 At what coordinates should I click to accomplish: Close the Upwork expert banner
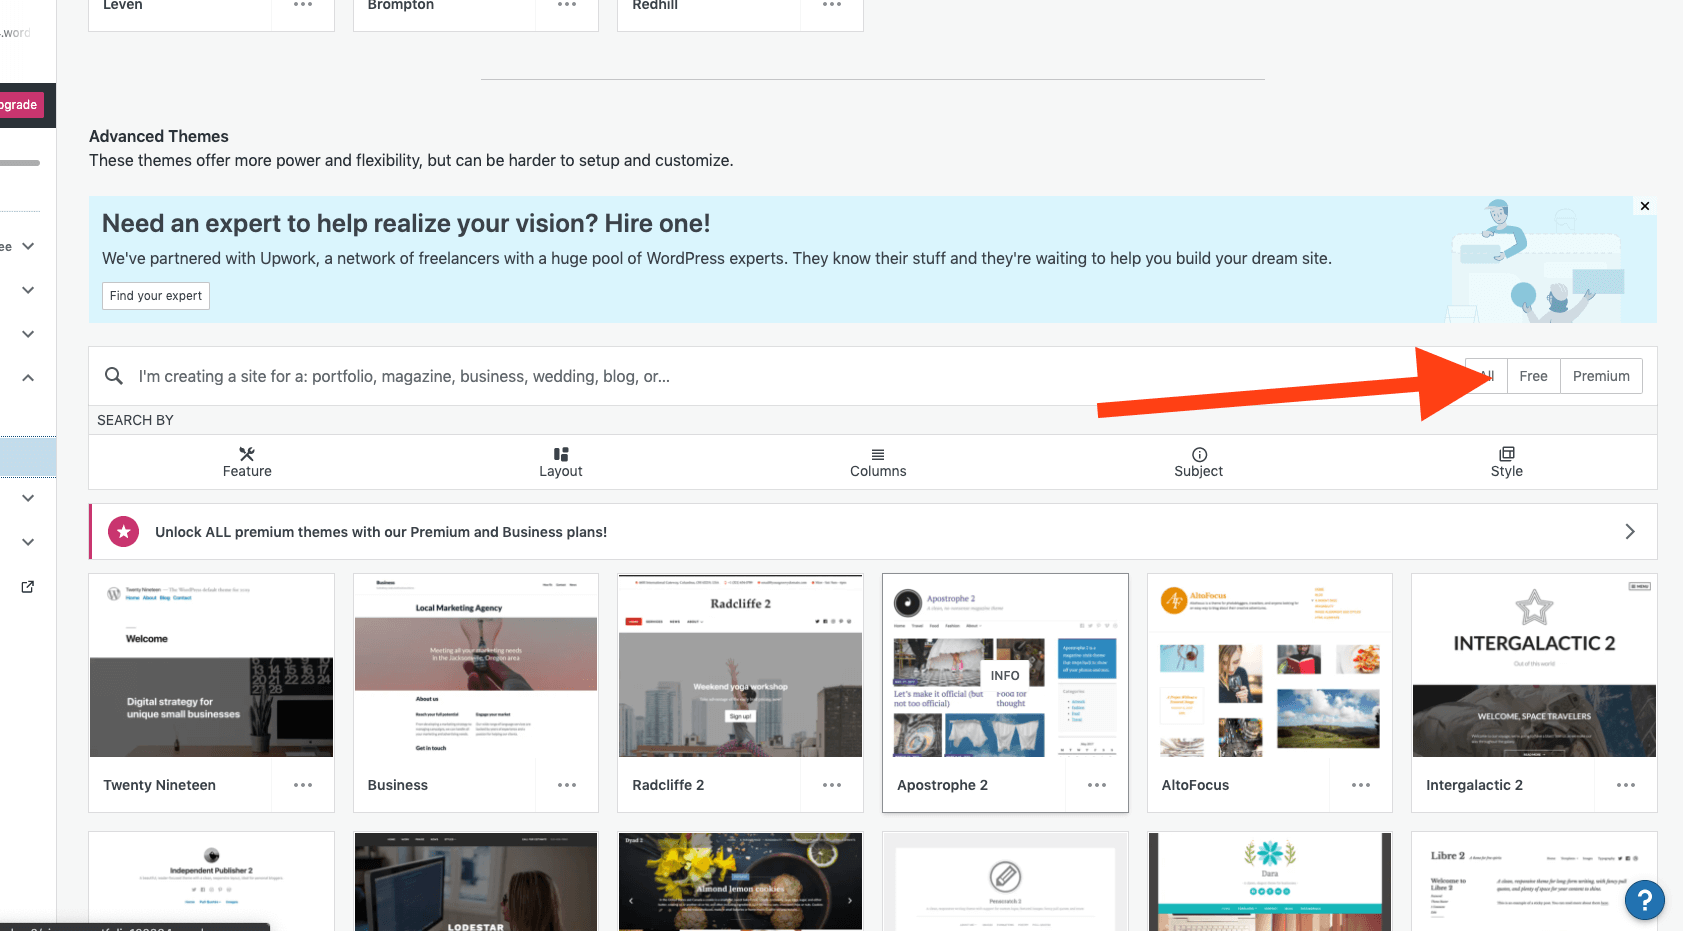coord(1645,206)
